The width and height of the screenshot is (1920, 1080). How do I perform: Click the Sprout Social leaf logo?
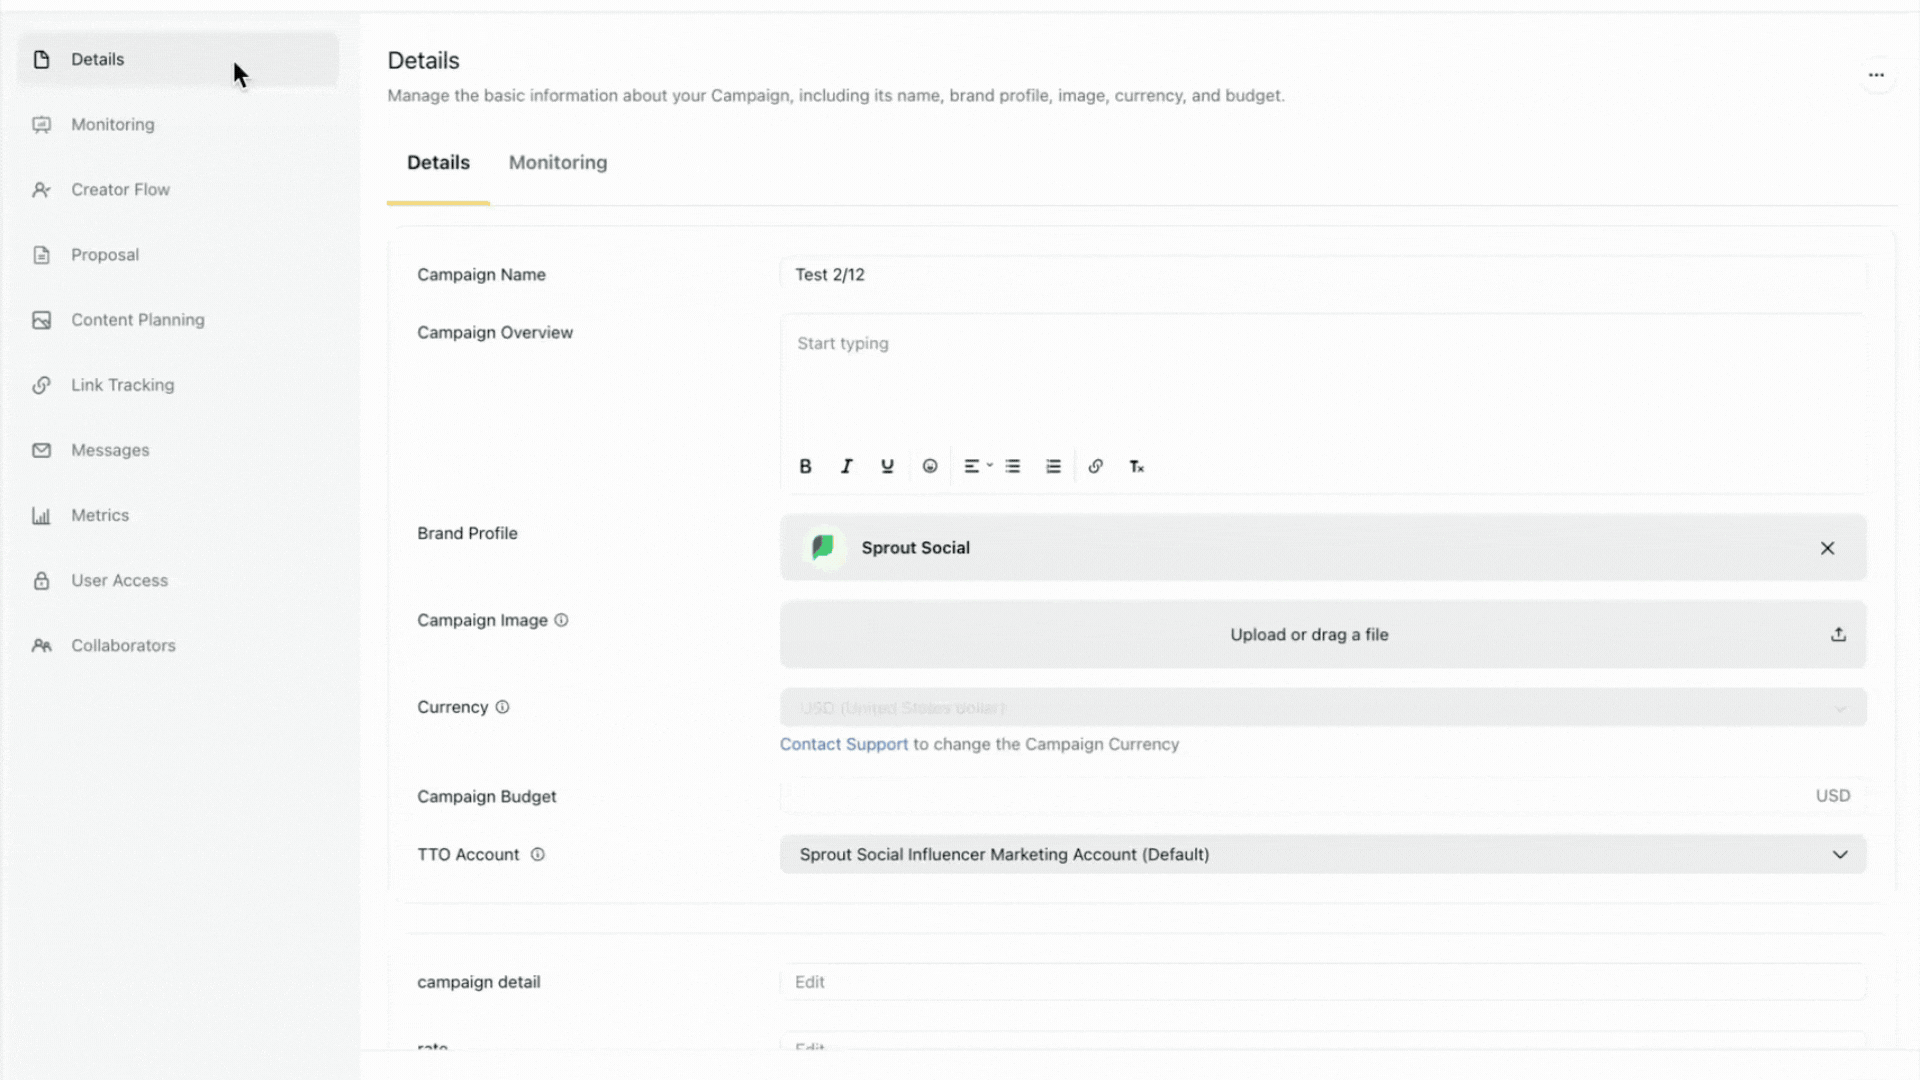click(x=823, y=547)
